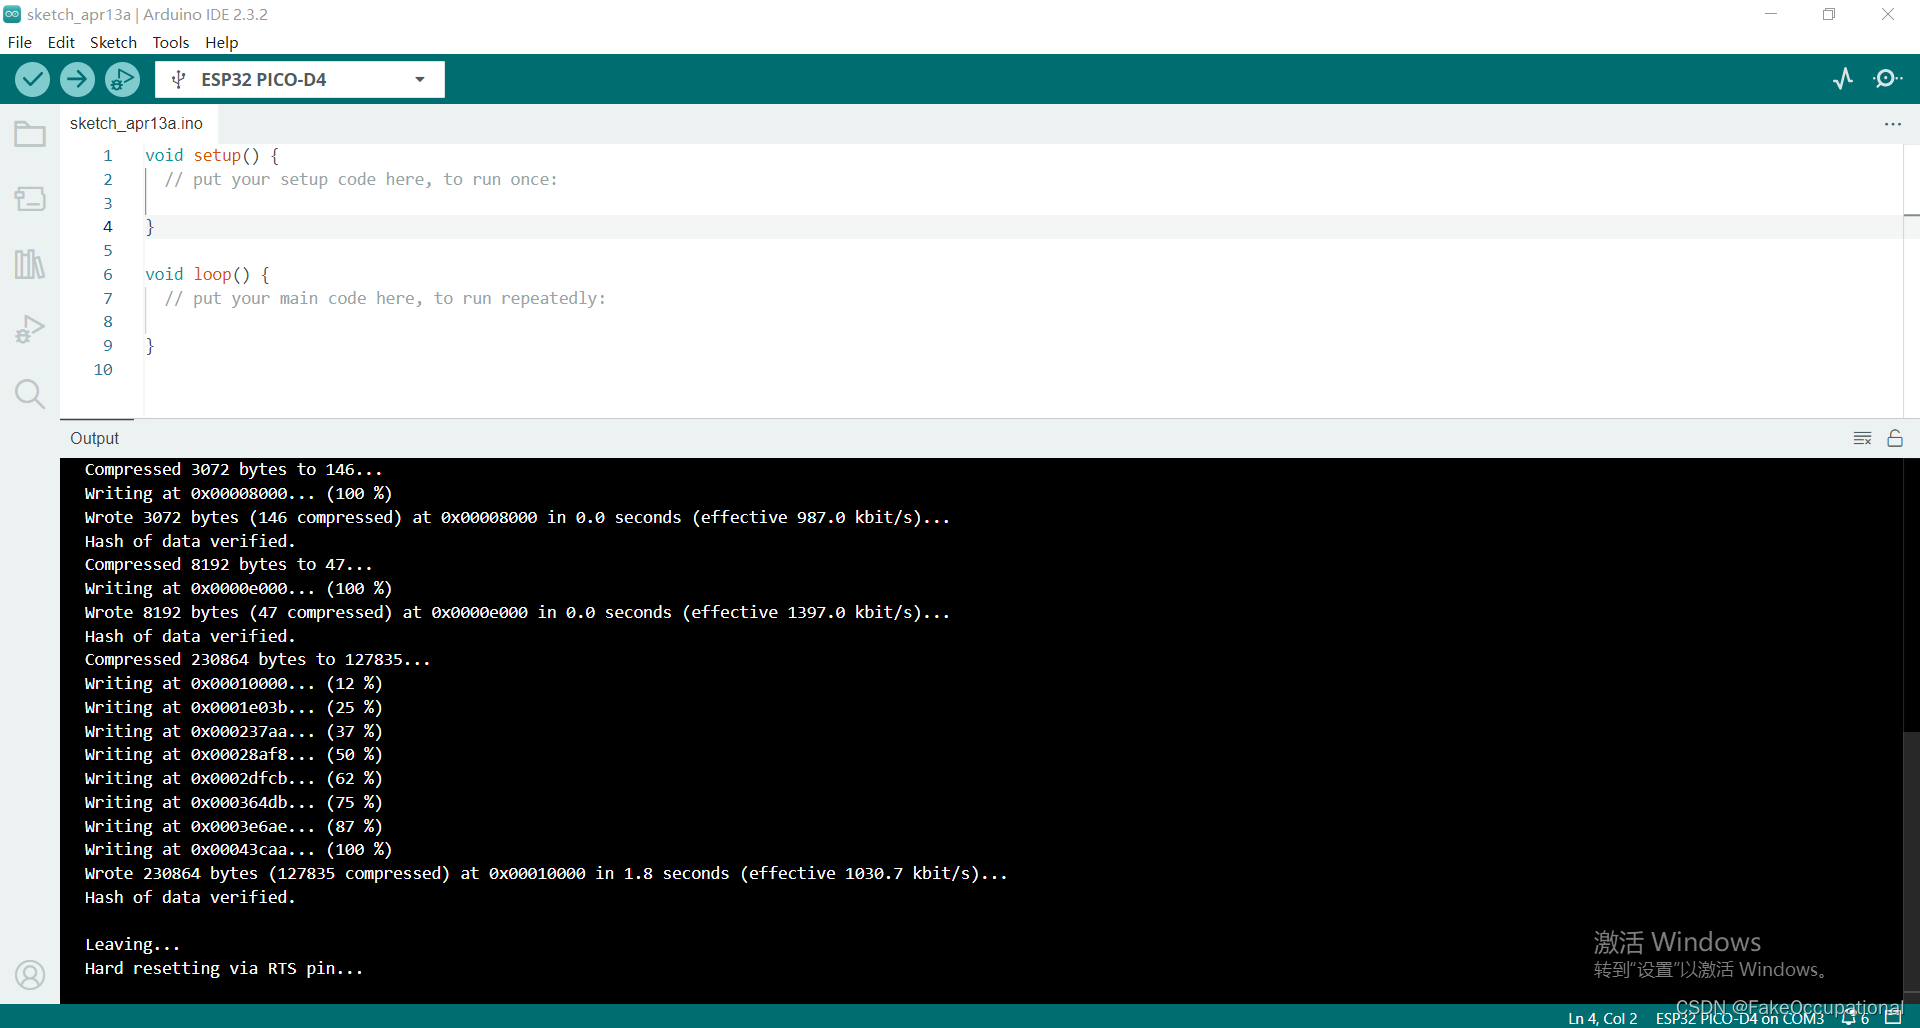Minimize the Arduino IDE window
Image resolution: width=1920 pixels, height=1028 pixels.
[x=1771, y=14]
